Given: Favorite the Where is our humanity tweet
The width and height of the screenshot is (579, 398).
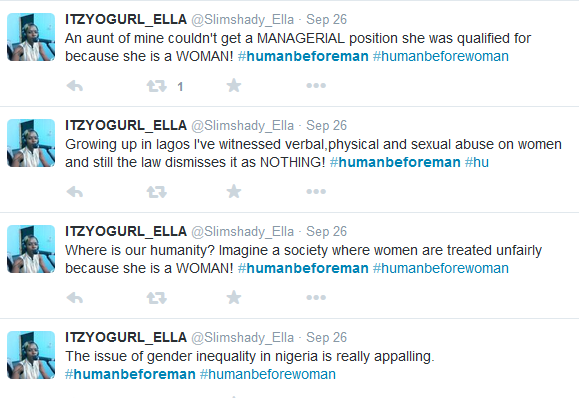Looking at the screenshot, I should coord(234,298).
